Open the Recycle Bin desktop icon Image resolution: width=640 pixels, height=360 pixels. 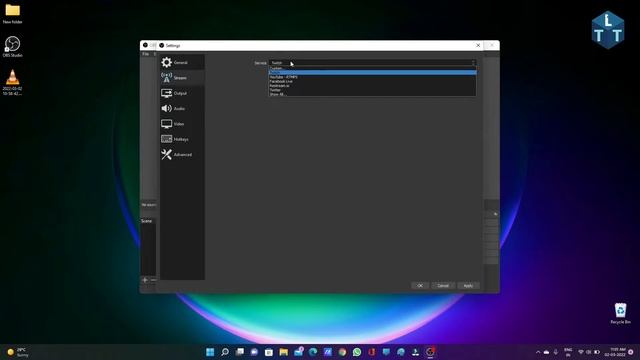click(x=620, y=313)
